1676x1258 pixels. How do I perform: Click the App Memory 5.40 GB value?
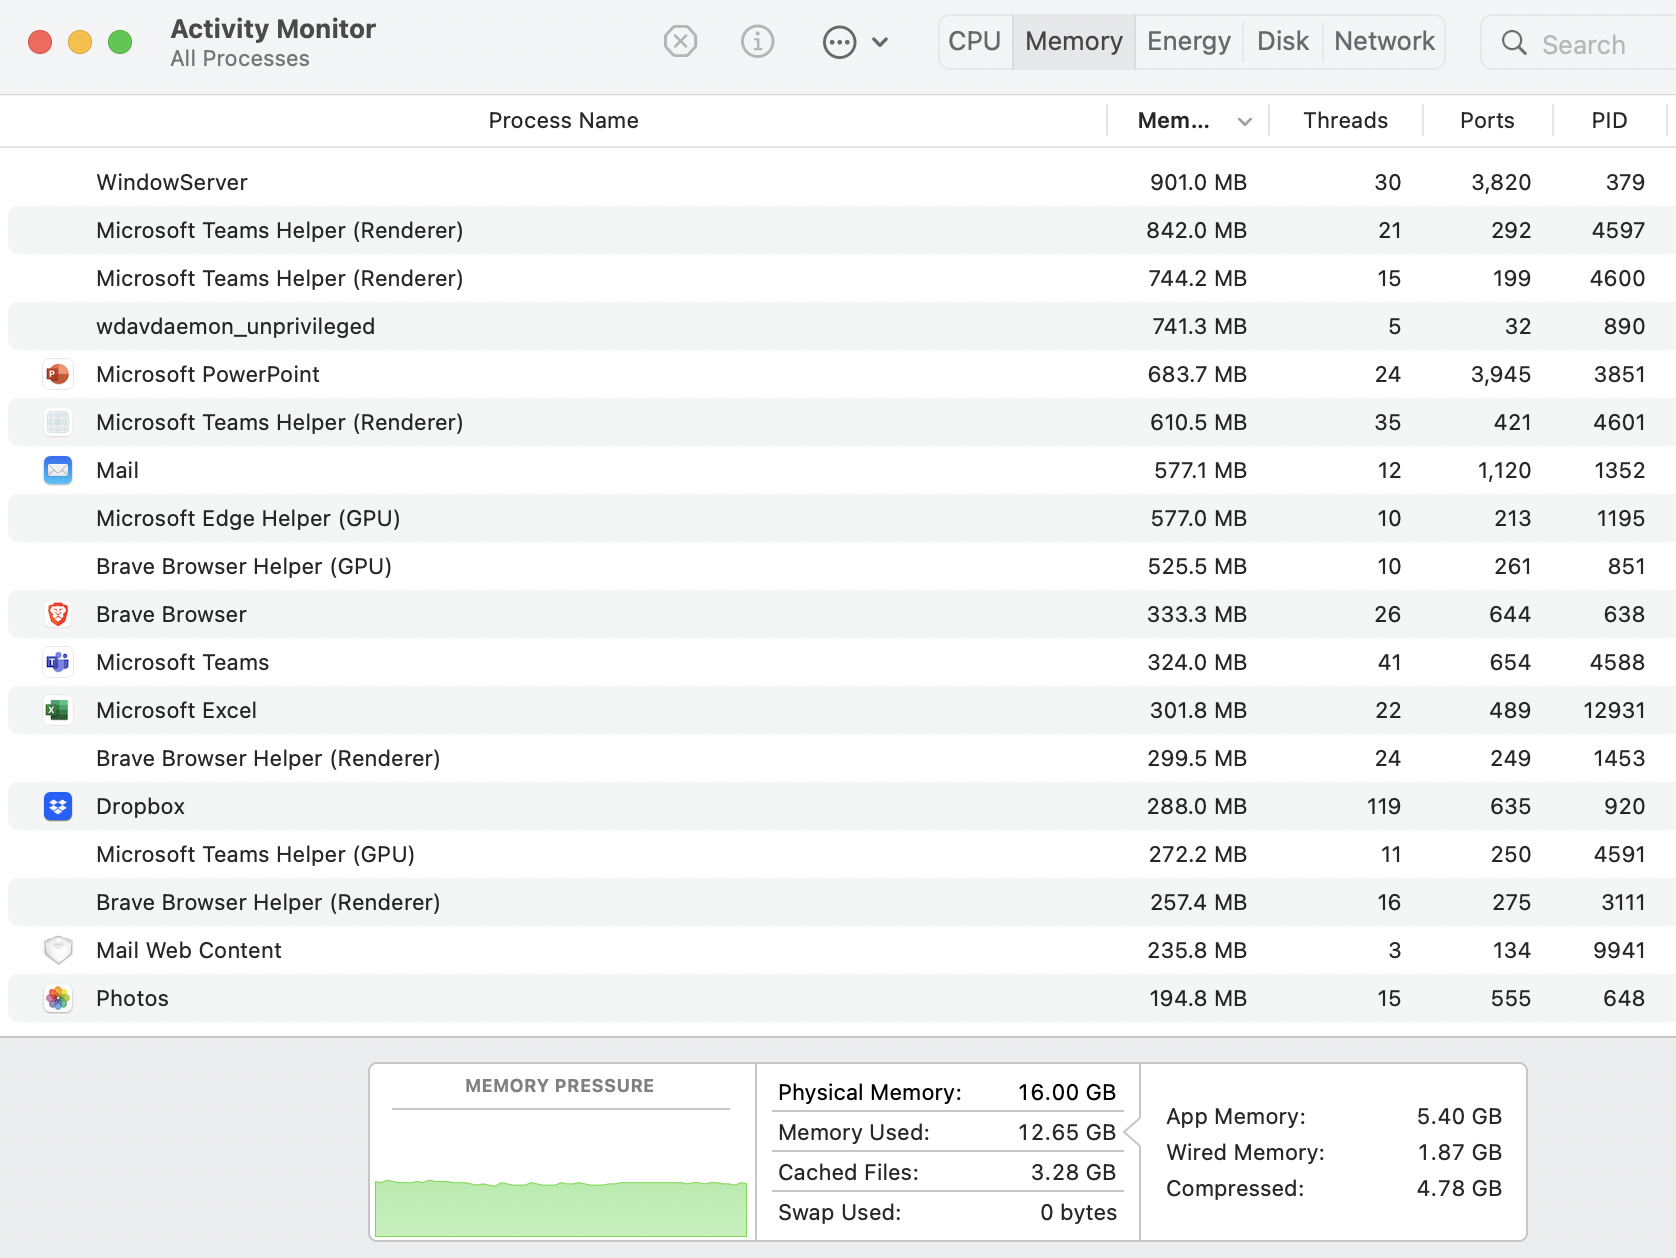pyautogui.click(x=1459, y=1117)
